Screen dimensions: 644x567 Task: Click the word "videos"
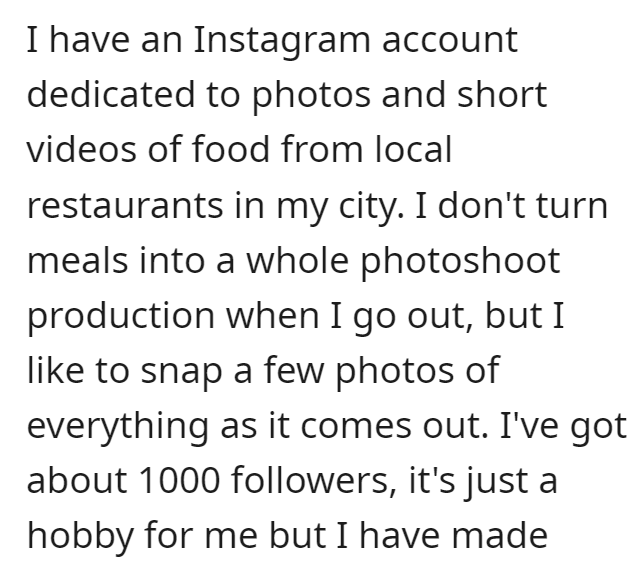point(81,149)
